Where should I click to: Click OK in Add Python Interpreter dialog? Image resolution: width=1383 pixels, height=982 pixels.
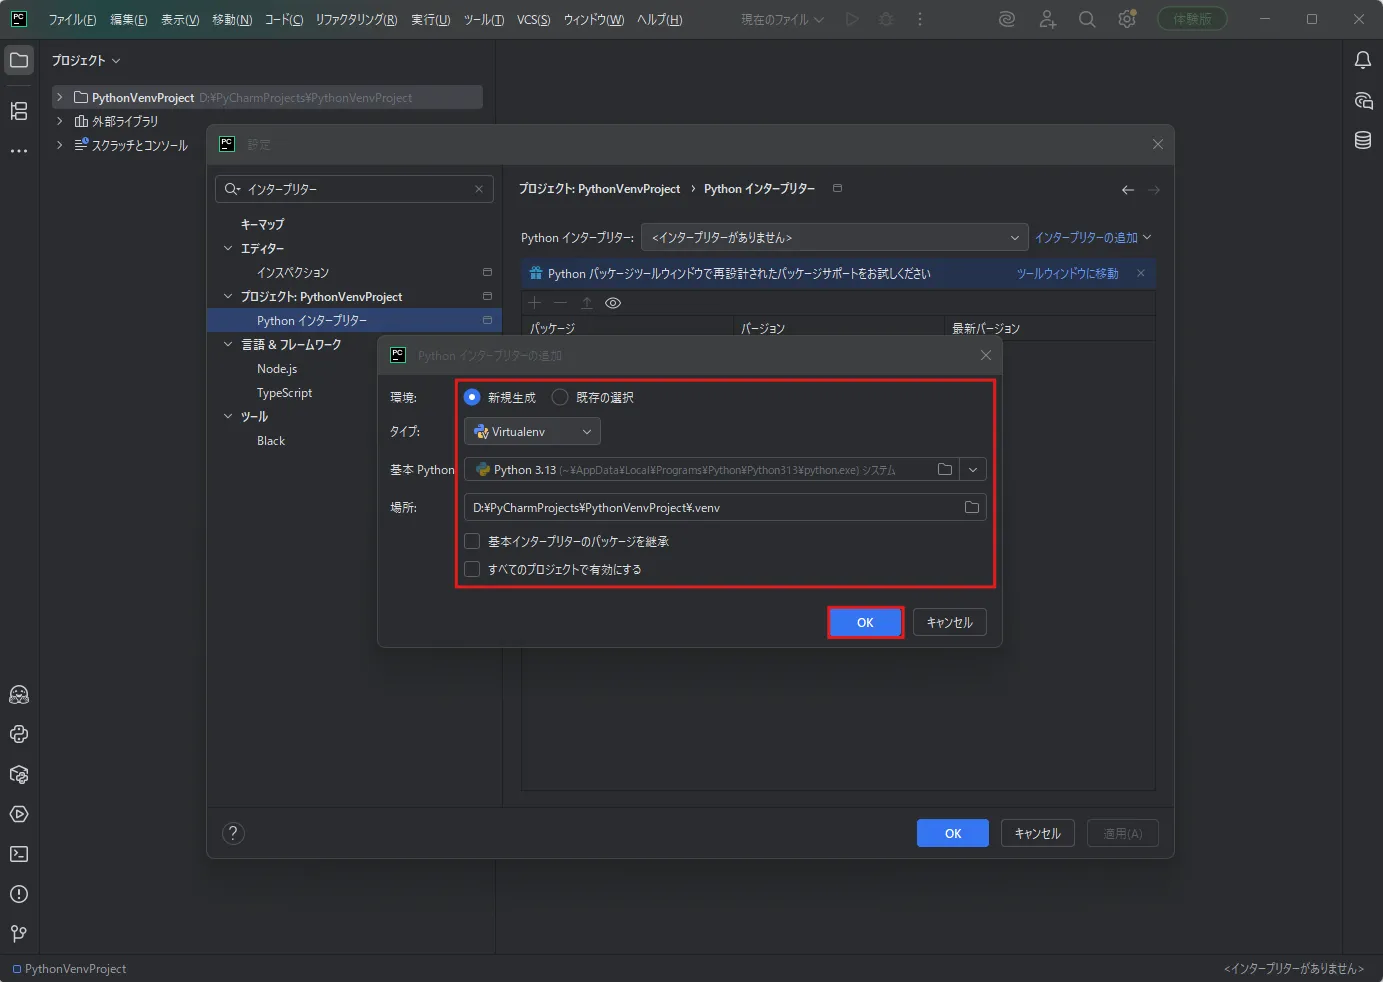click(x=865, y=622)
